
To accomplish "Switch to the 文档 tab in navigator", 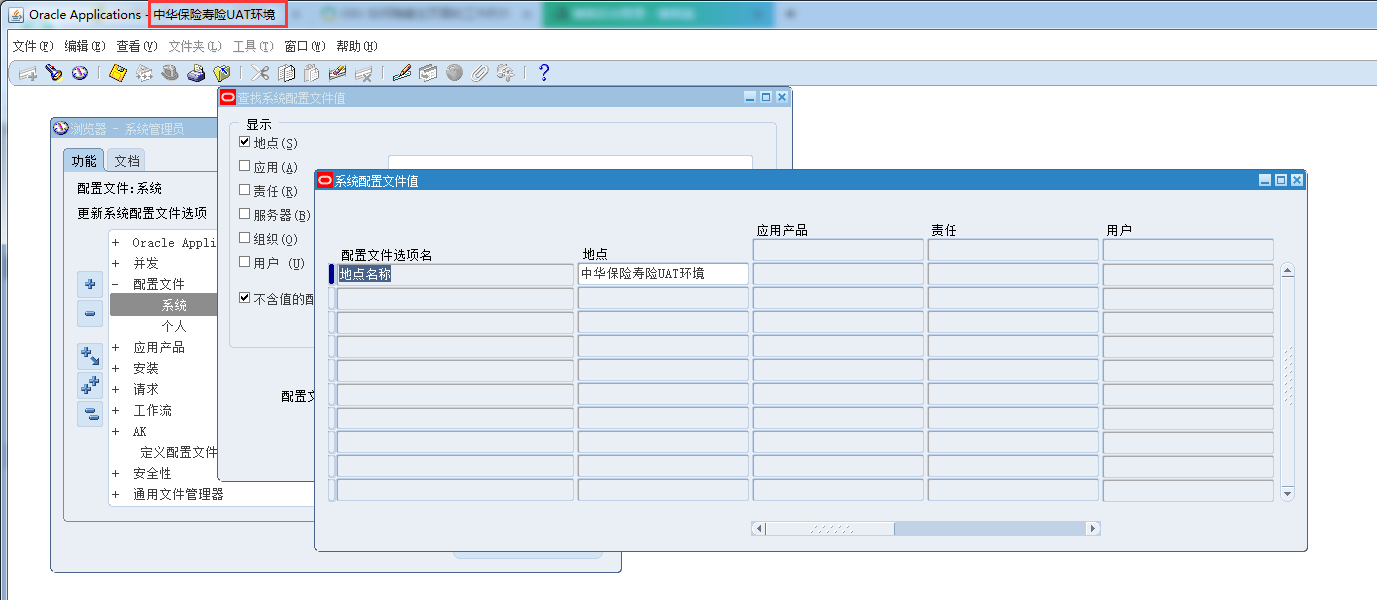I will (x=127, y=161).
